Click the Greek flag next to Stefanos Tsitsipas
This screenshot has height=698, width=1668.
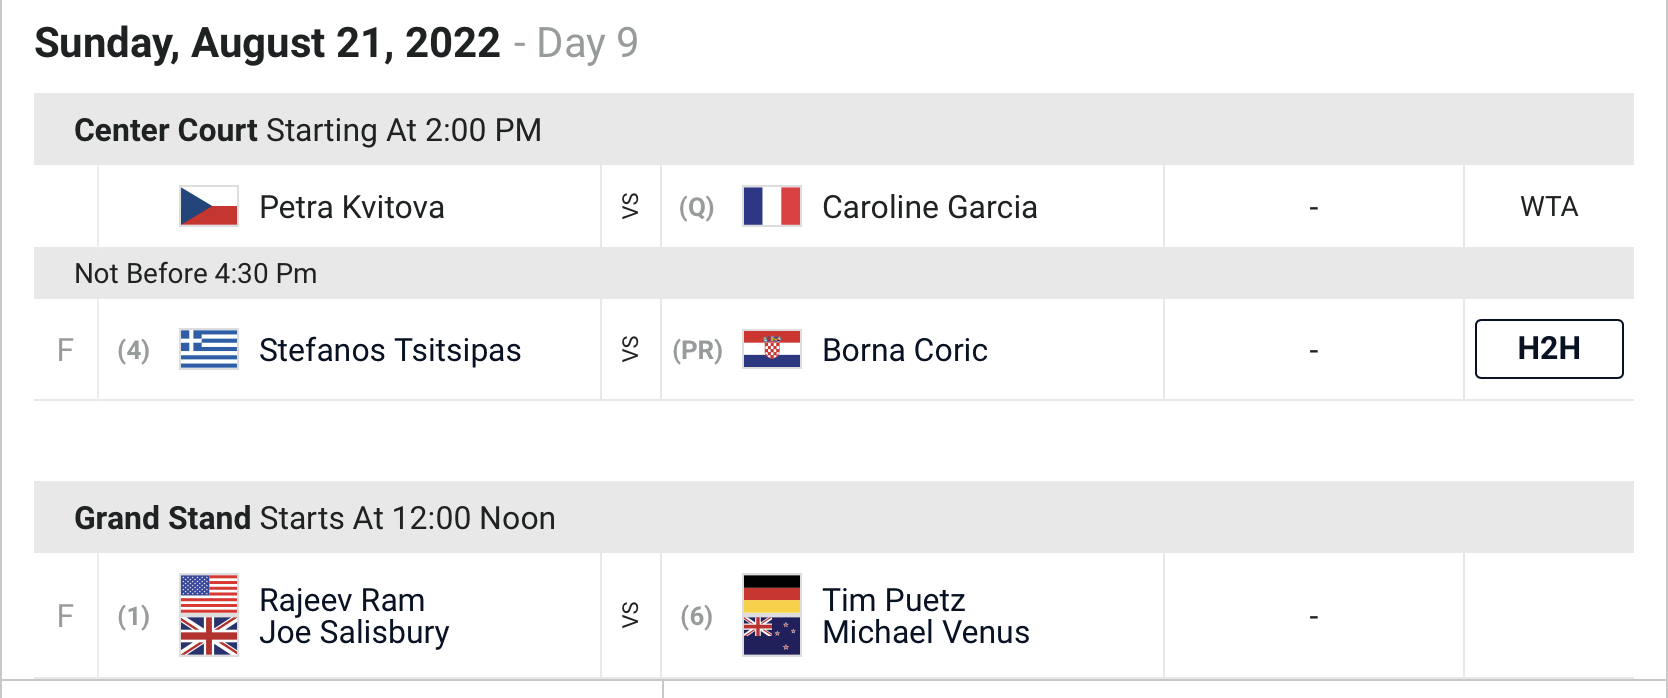tap(209, 349)
